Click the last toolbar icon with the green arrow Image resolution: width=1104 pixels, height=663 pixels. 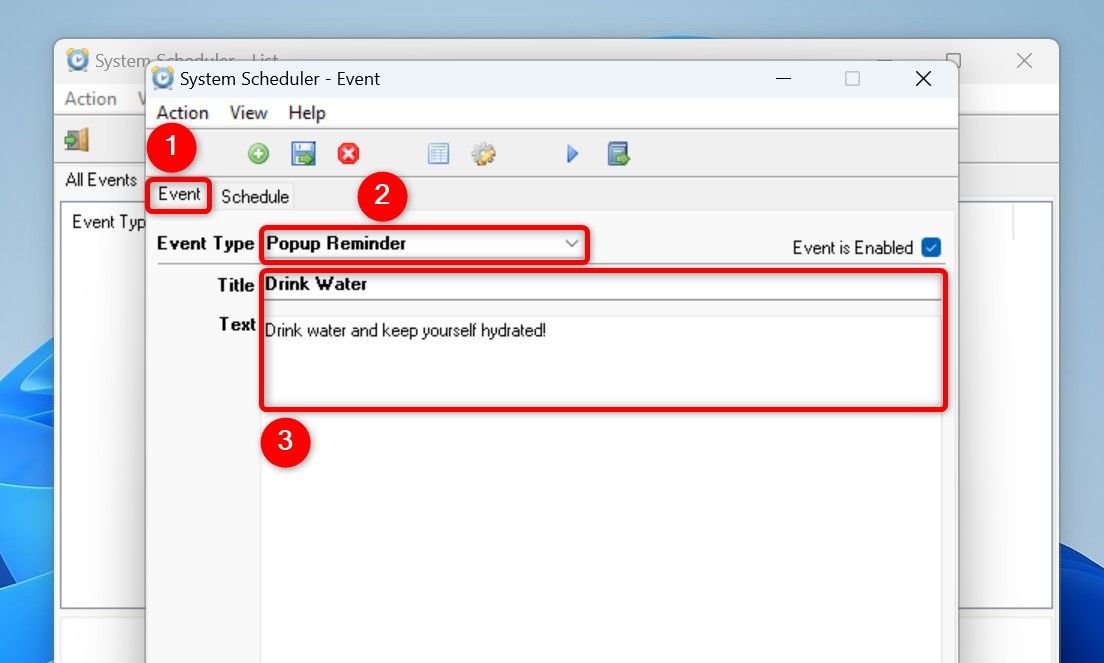coord(618,153)
